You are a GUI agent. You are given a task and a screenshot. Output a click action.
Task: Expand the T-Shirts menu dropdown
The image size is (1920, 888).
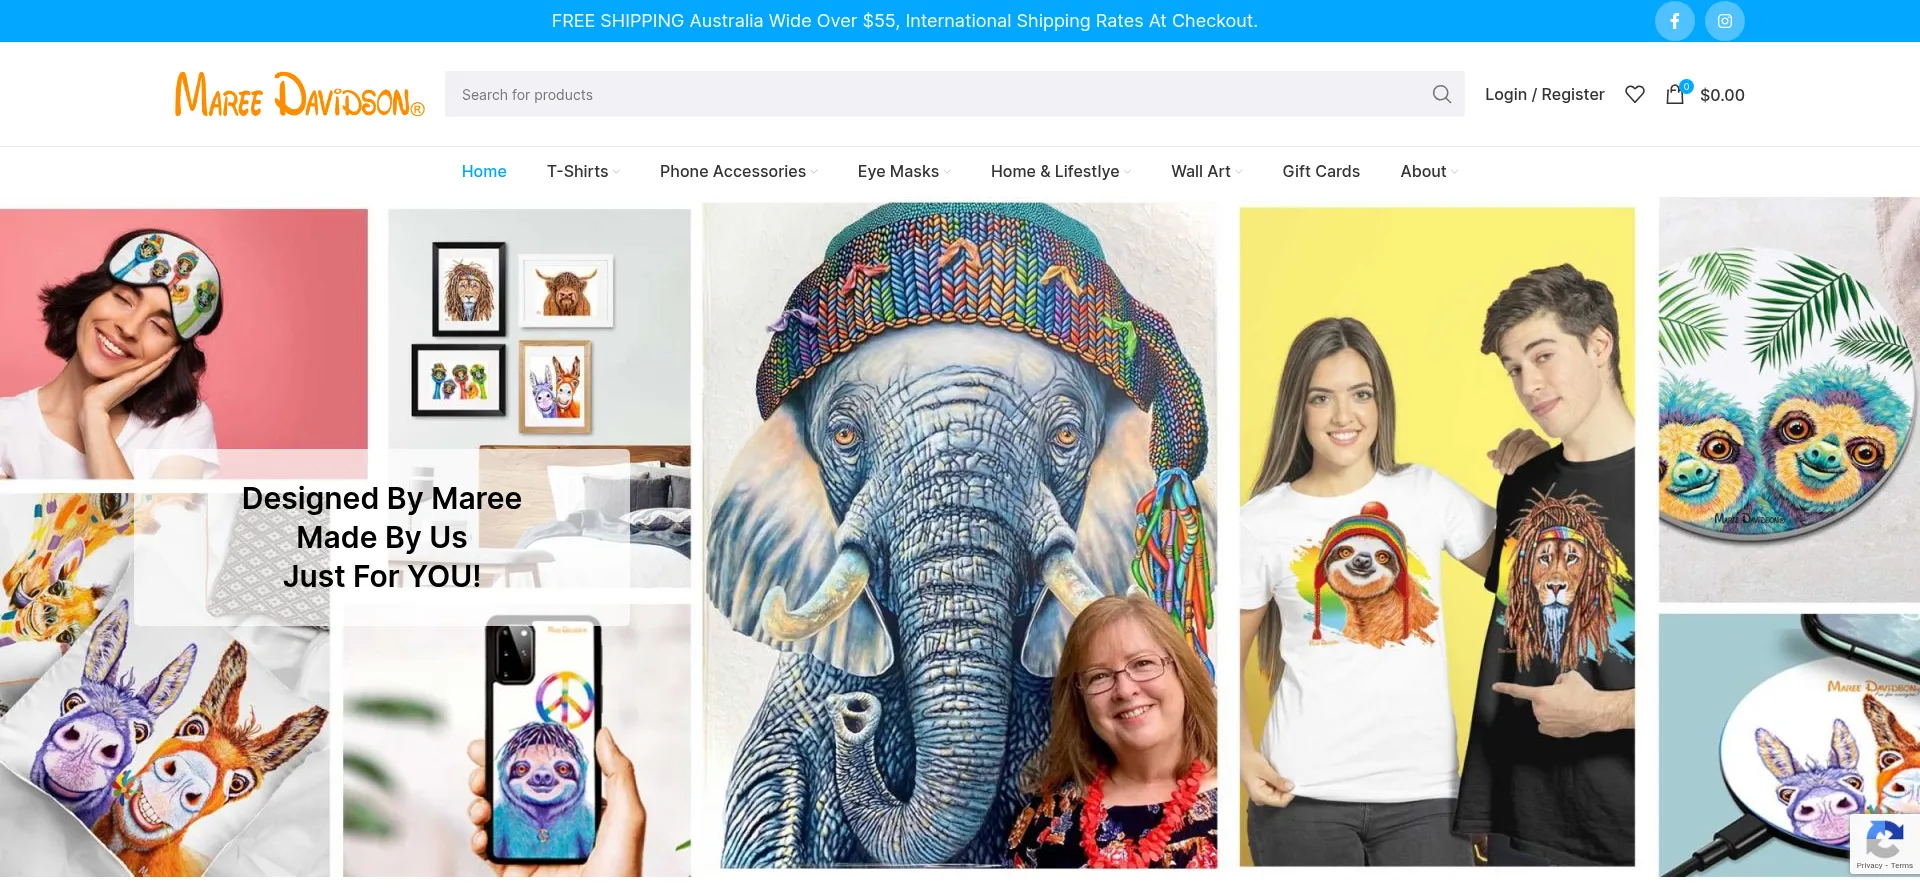pos(583,172)
